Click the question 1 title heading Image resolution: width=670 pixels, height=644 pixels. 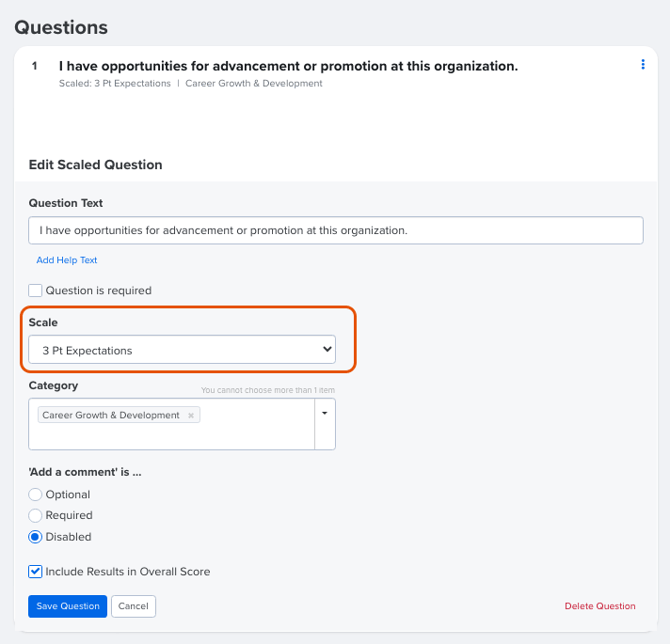[288, 66]
